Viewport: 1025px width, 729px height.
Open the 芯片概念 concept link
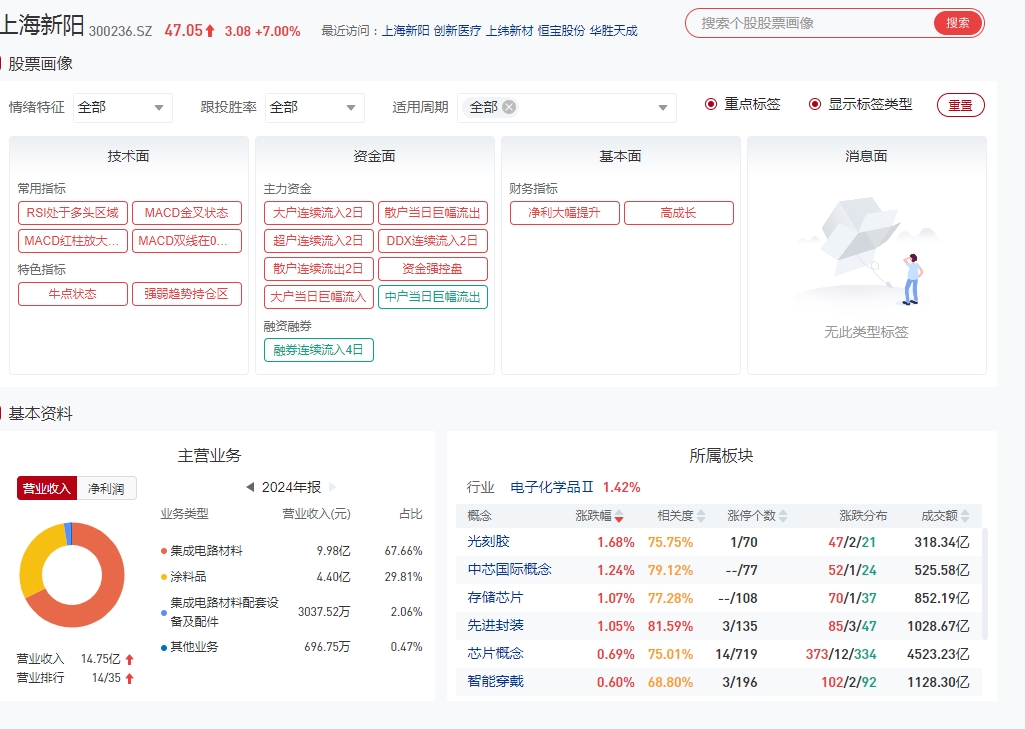[x=496, y=654]
